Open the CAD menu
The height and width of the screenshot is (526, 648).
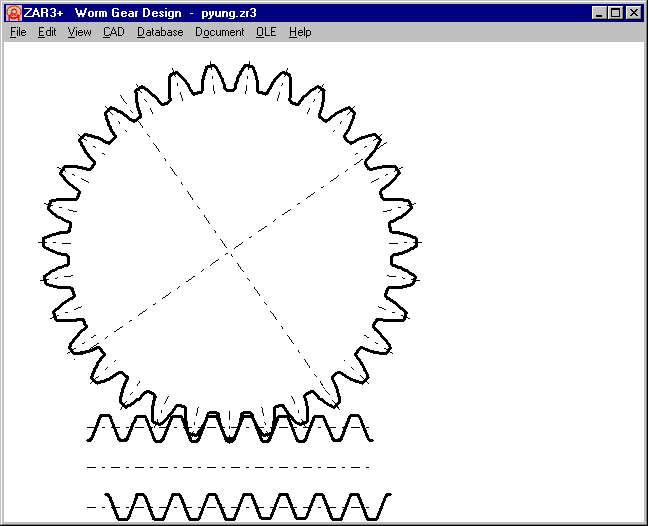pyautogui.click(x=114, y=32)
